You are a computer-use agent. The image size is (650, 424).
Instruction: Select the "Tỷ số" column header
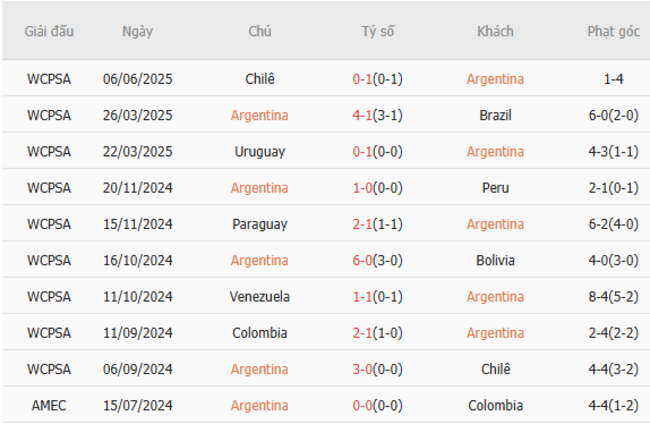[x=377, y=31]
